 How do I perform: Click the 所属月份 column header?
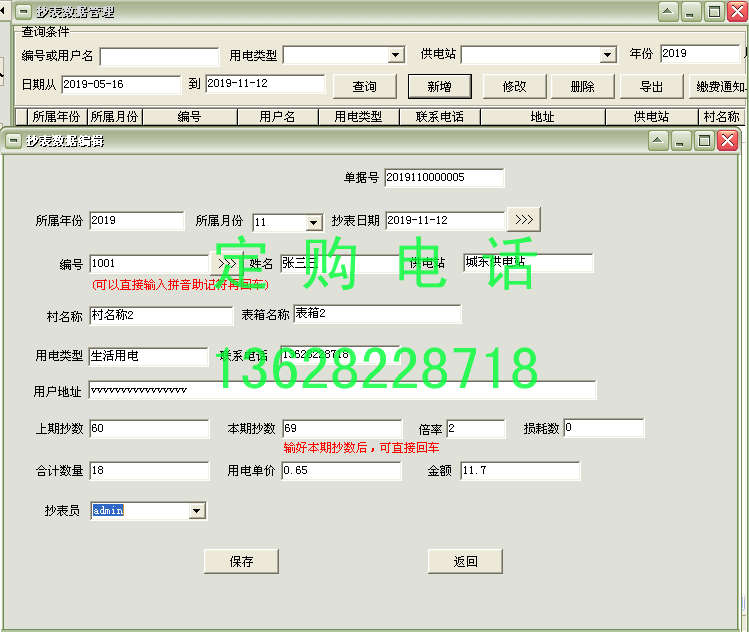(x=115, y=117)
